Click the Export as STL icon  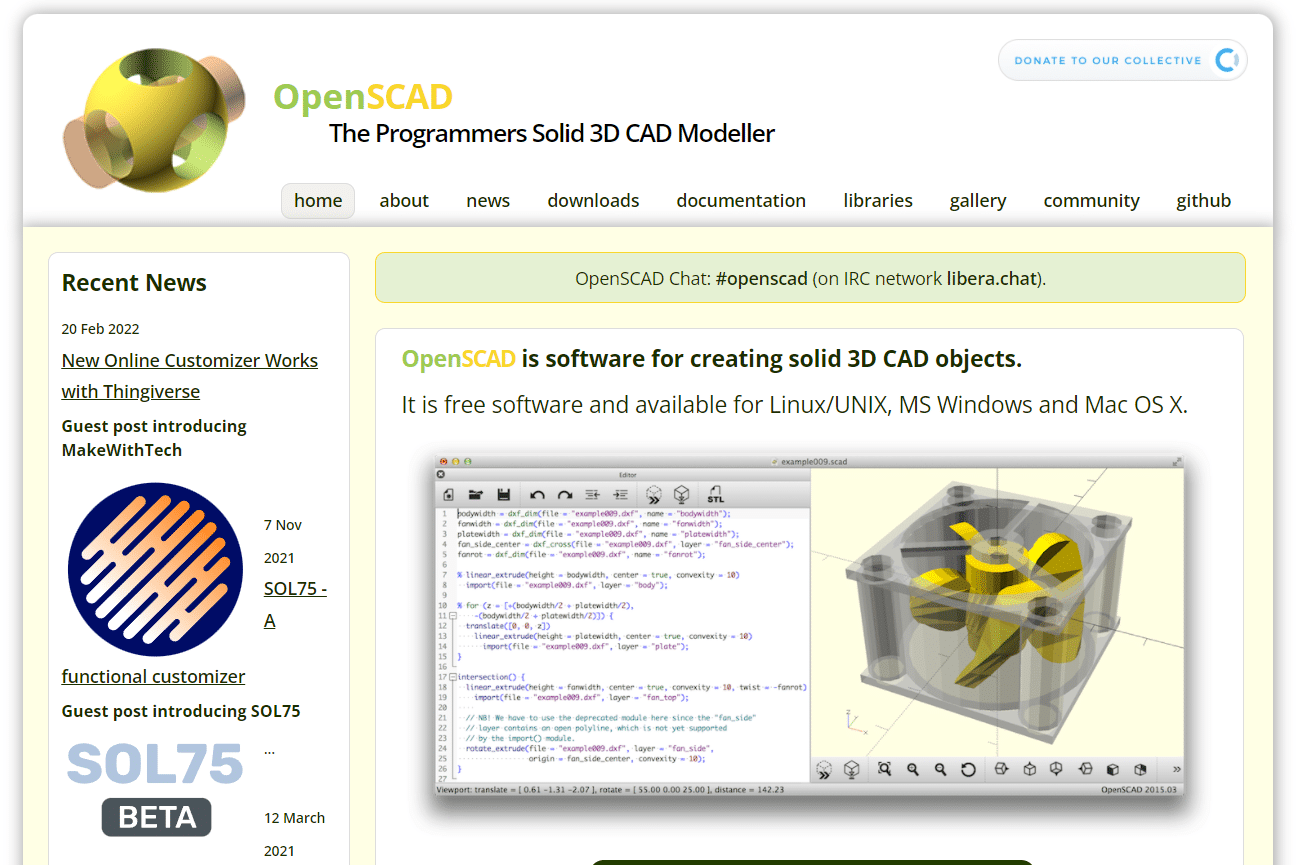click(715, 494)
